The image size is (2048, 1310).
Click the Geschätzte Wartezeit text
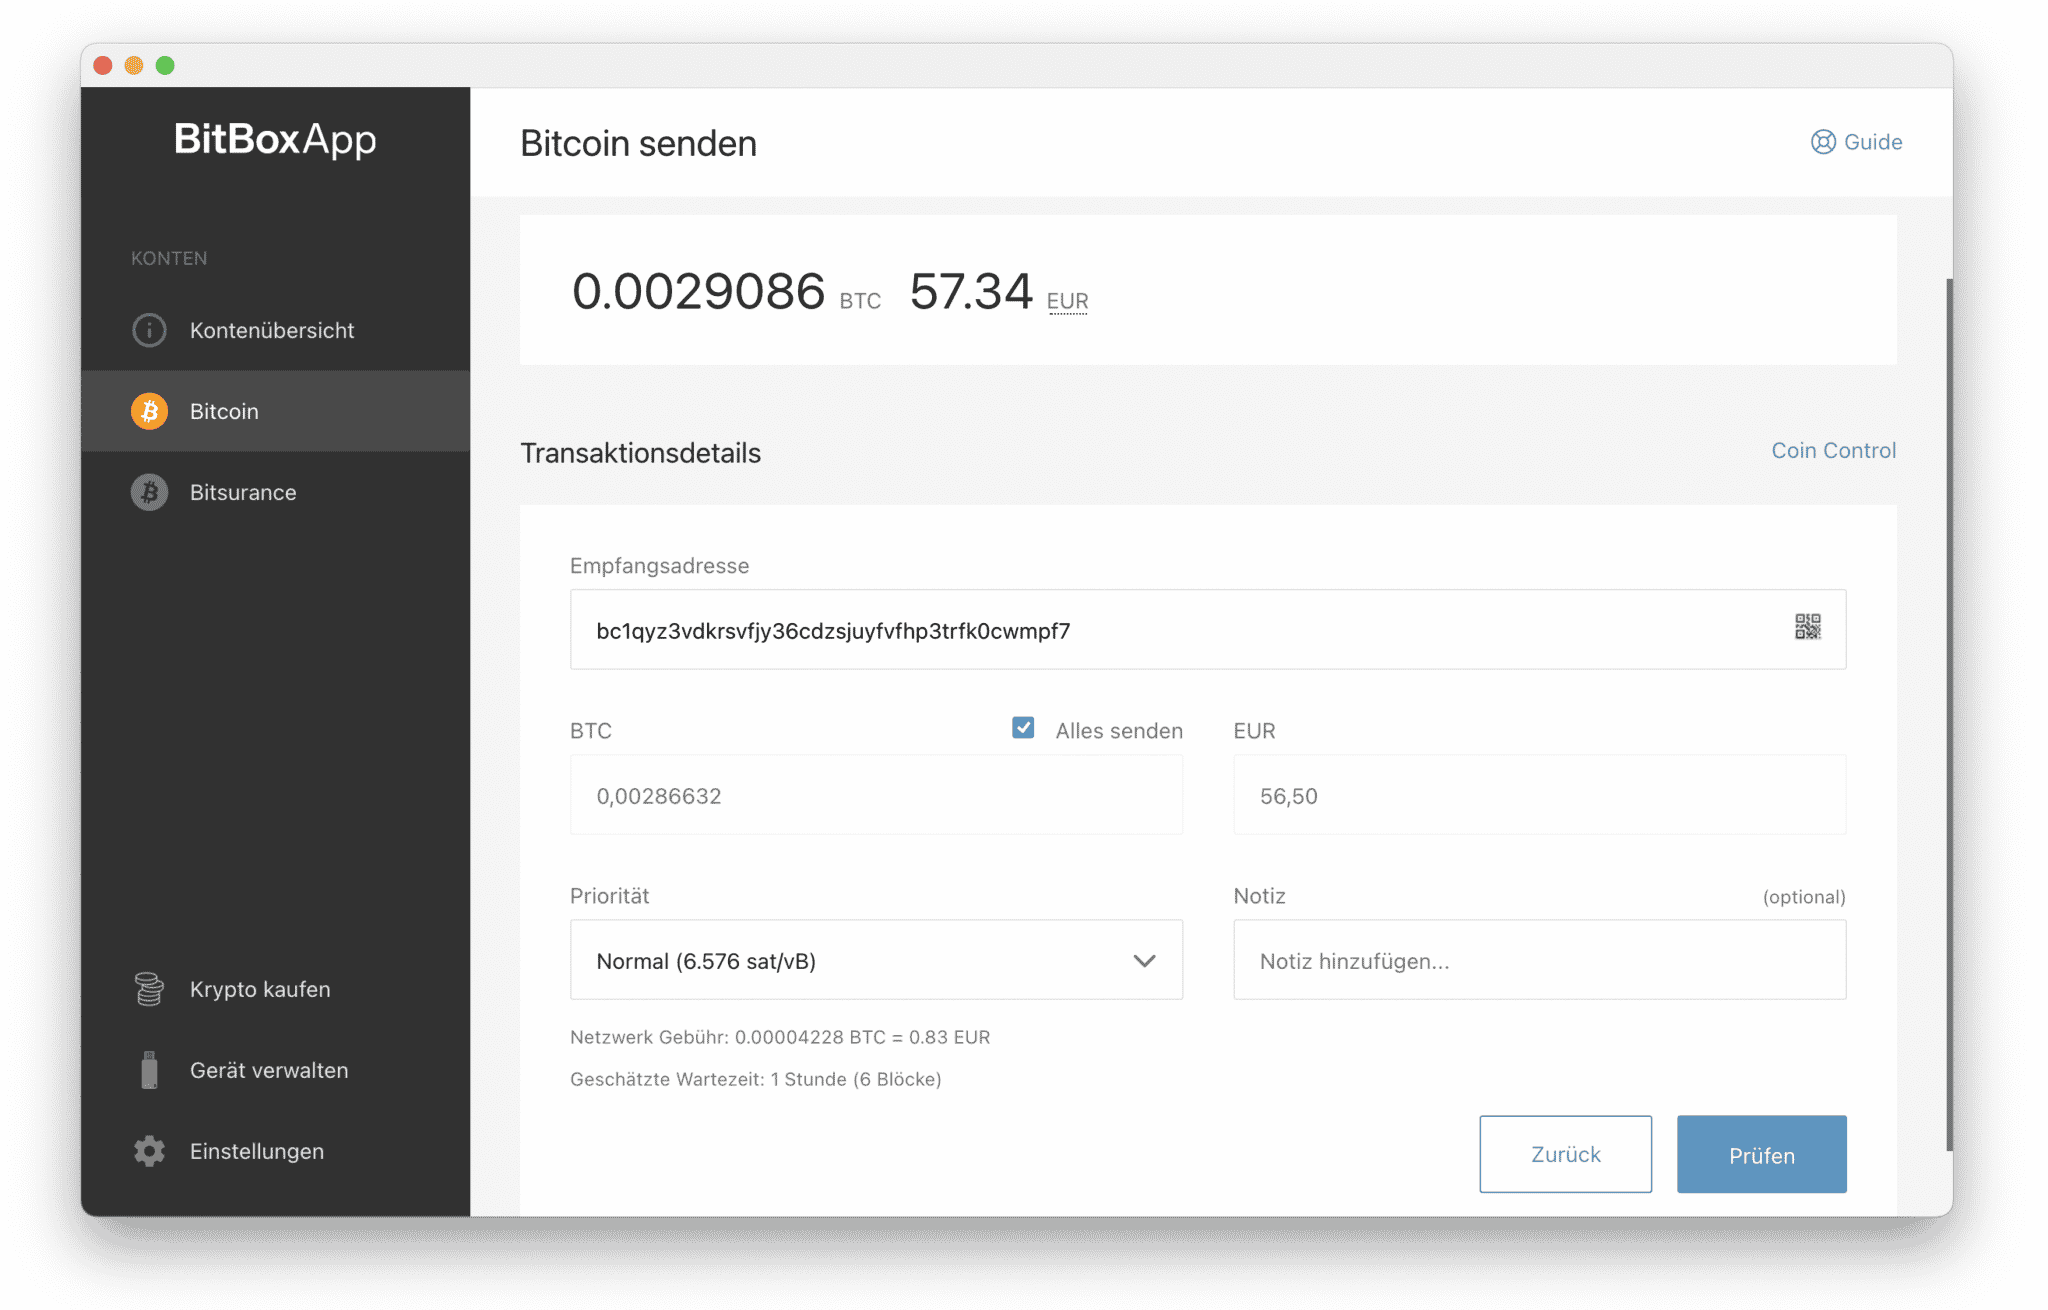pyautogui.click(x=755, y=1079)
